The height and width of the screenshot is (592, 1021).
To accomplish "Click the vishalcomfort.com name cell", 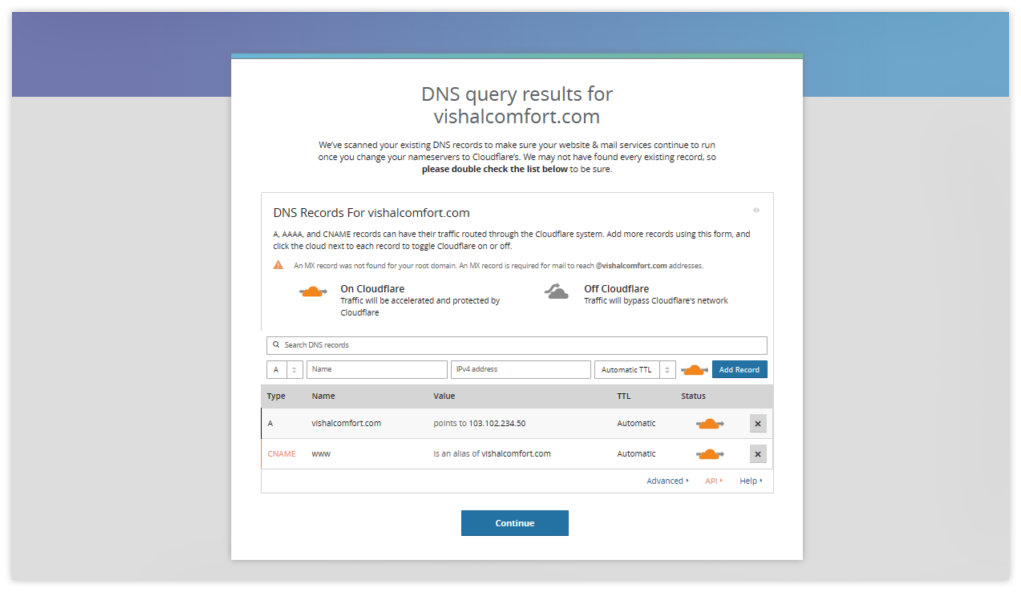I will (346, 423).
